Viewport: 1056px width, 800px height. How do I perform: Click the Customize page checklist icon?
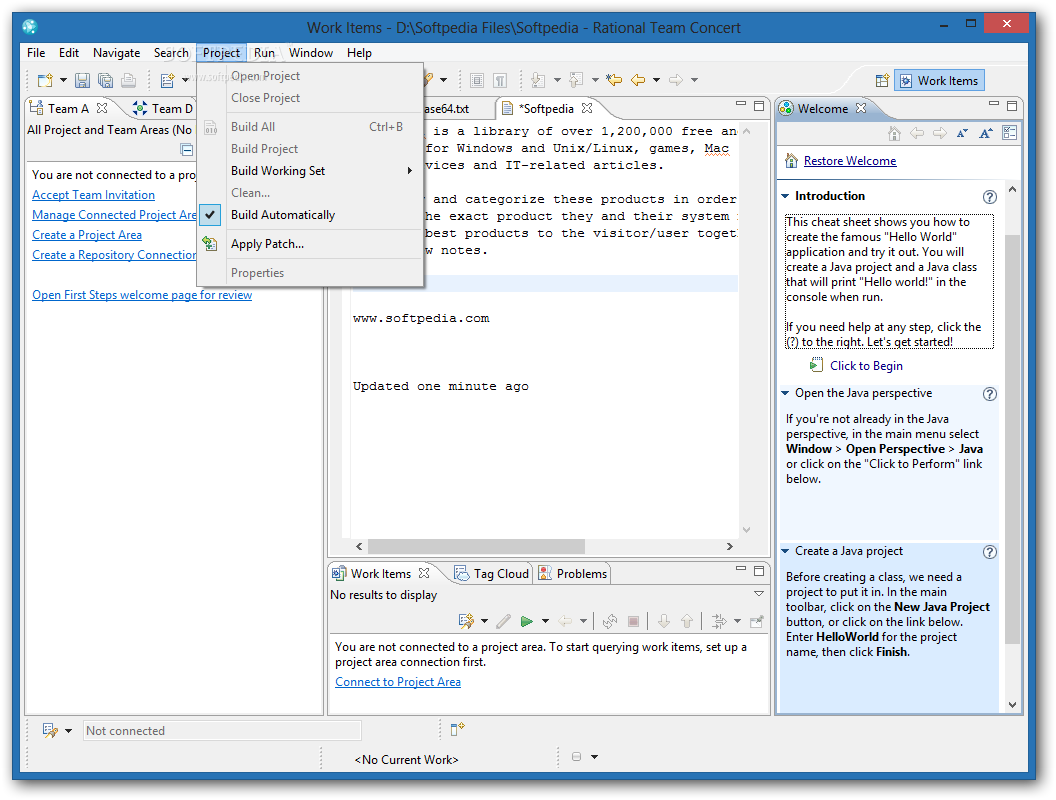(x=1010, y=133)
